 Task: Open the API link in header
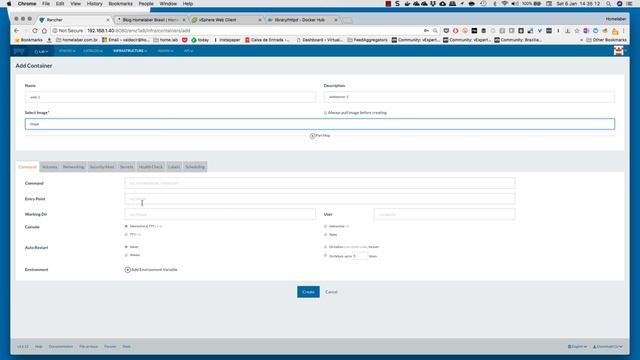click(x=189, y=51)
